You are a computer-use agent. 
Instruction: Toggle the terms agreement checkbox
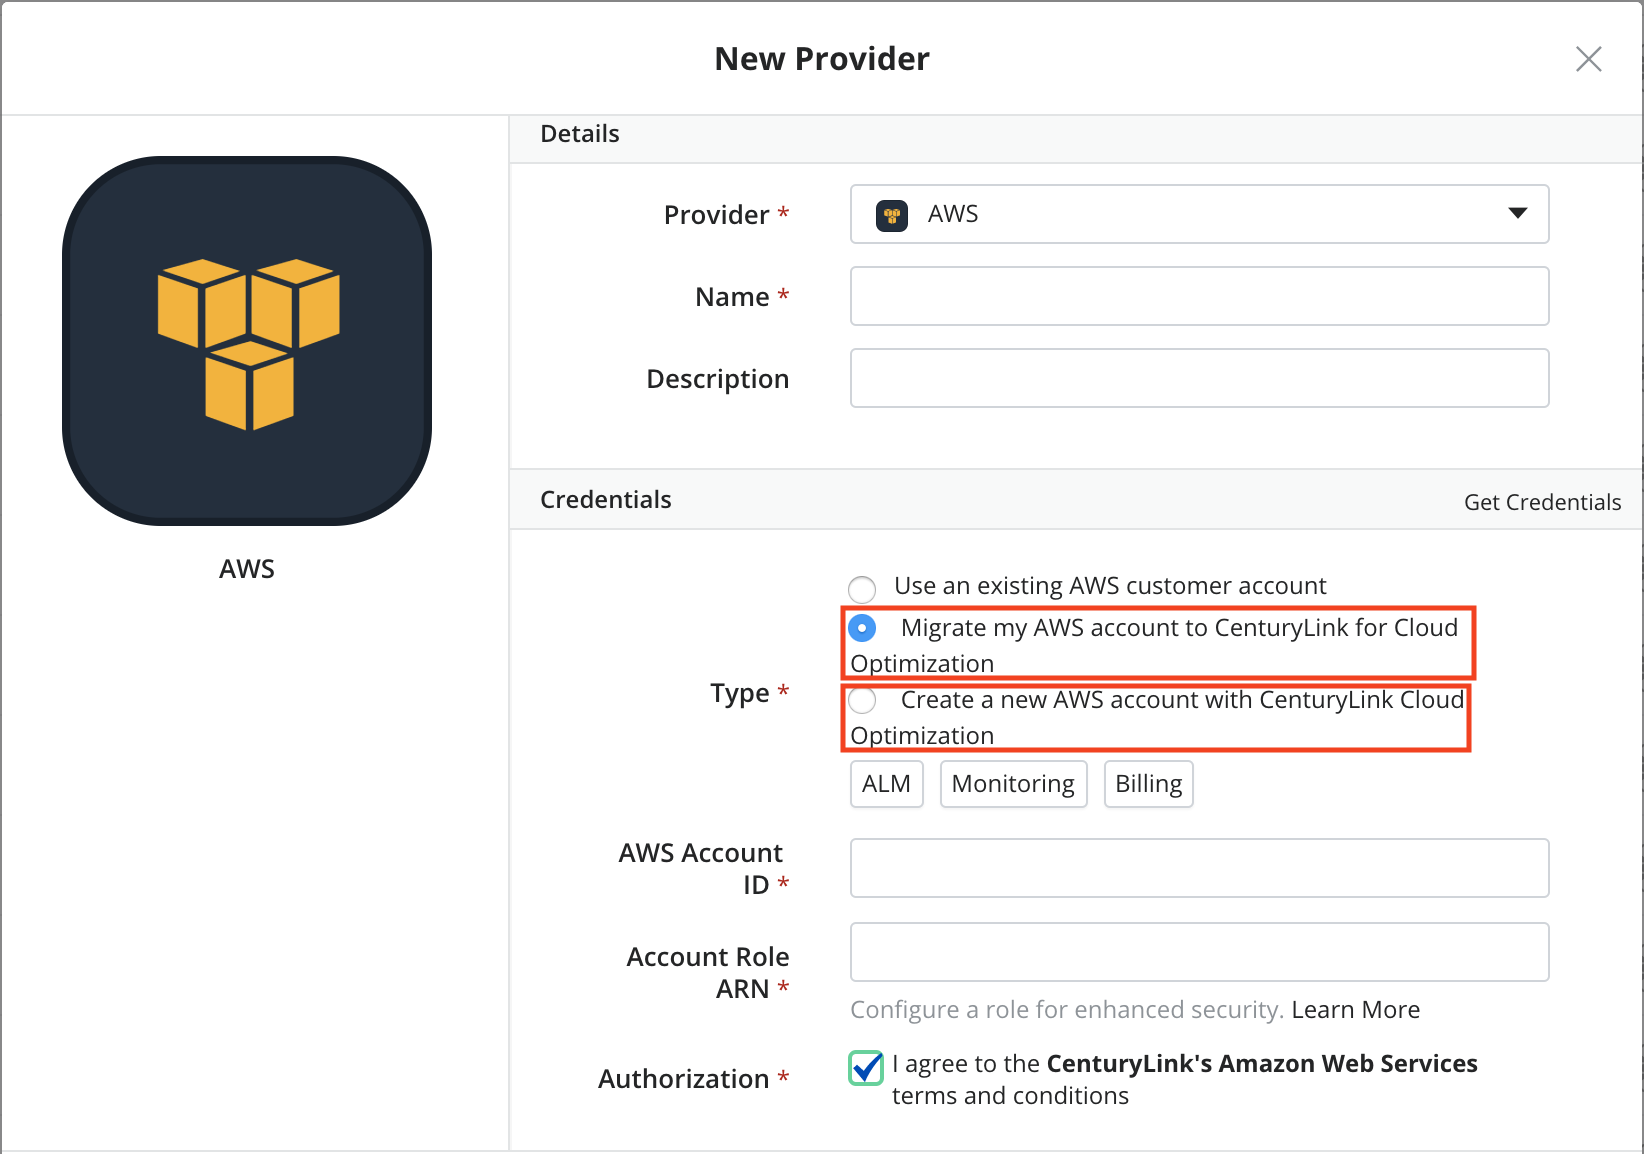click(866, 1067)
